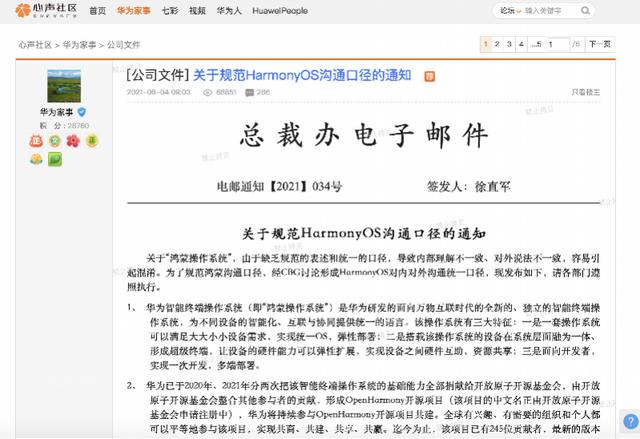Click the magnifier search icon
Screen dimensions: 640x439
click(585, 11)
